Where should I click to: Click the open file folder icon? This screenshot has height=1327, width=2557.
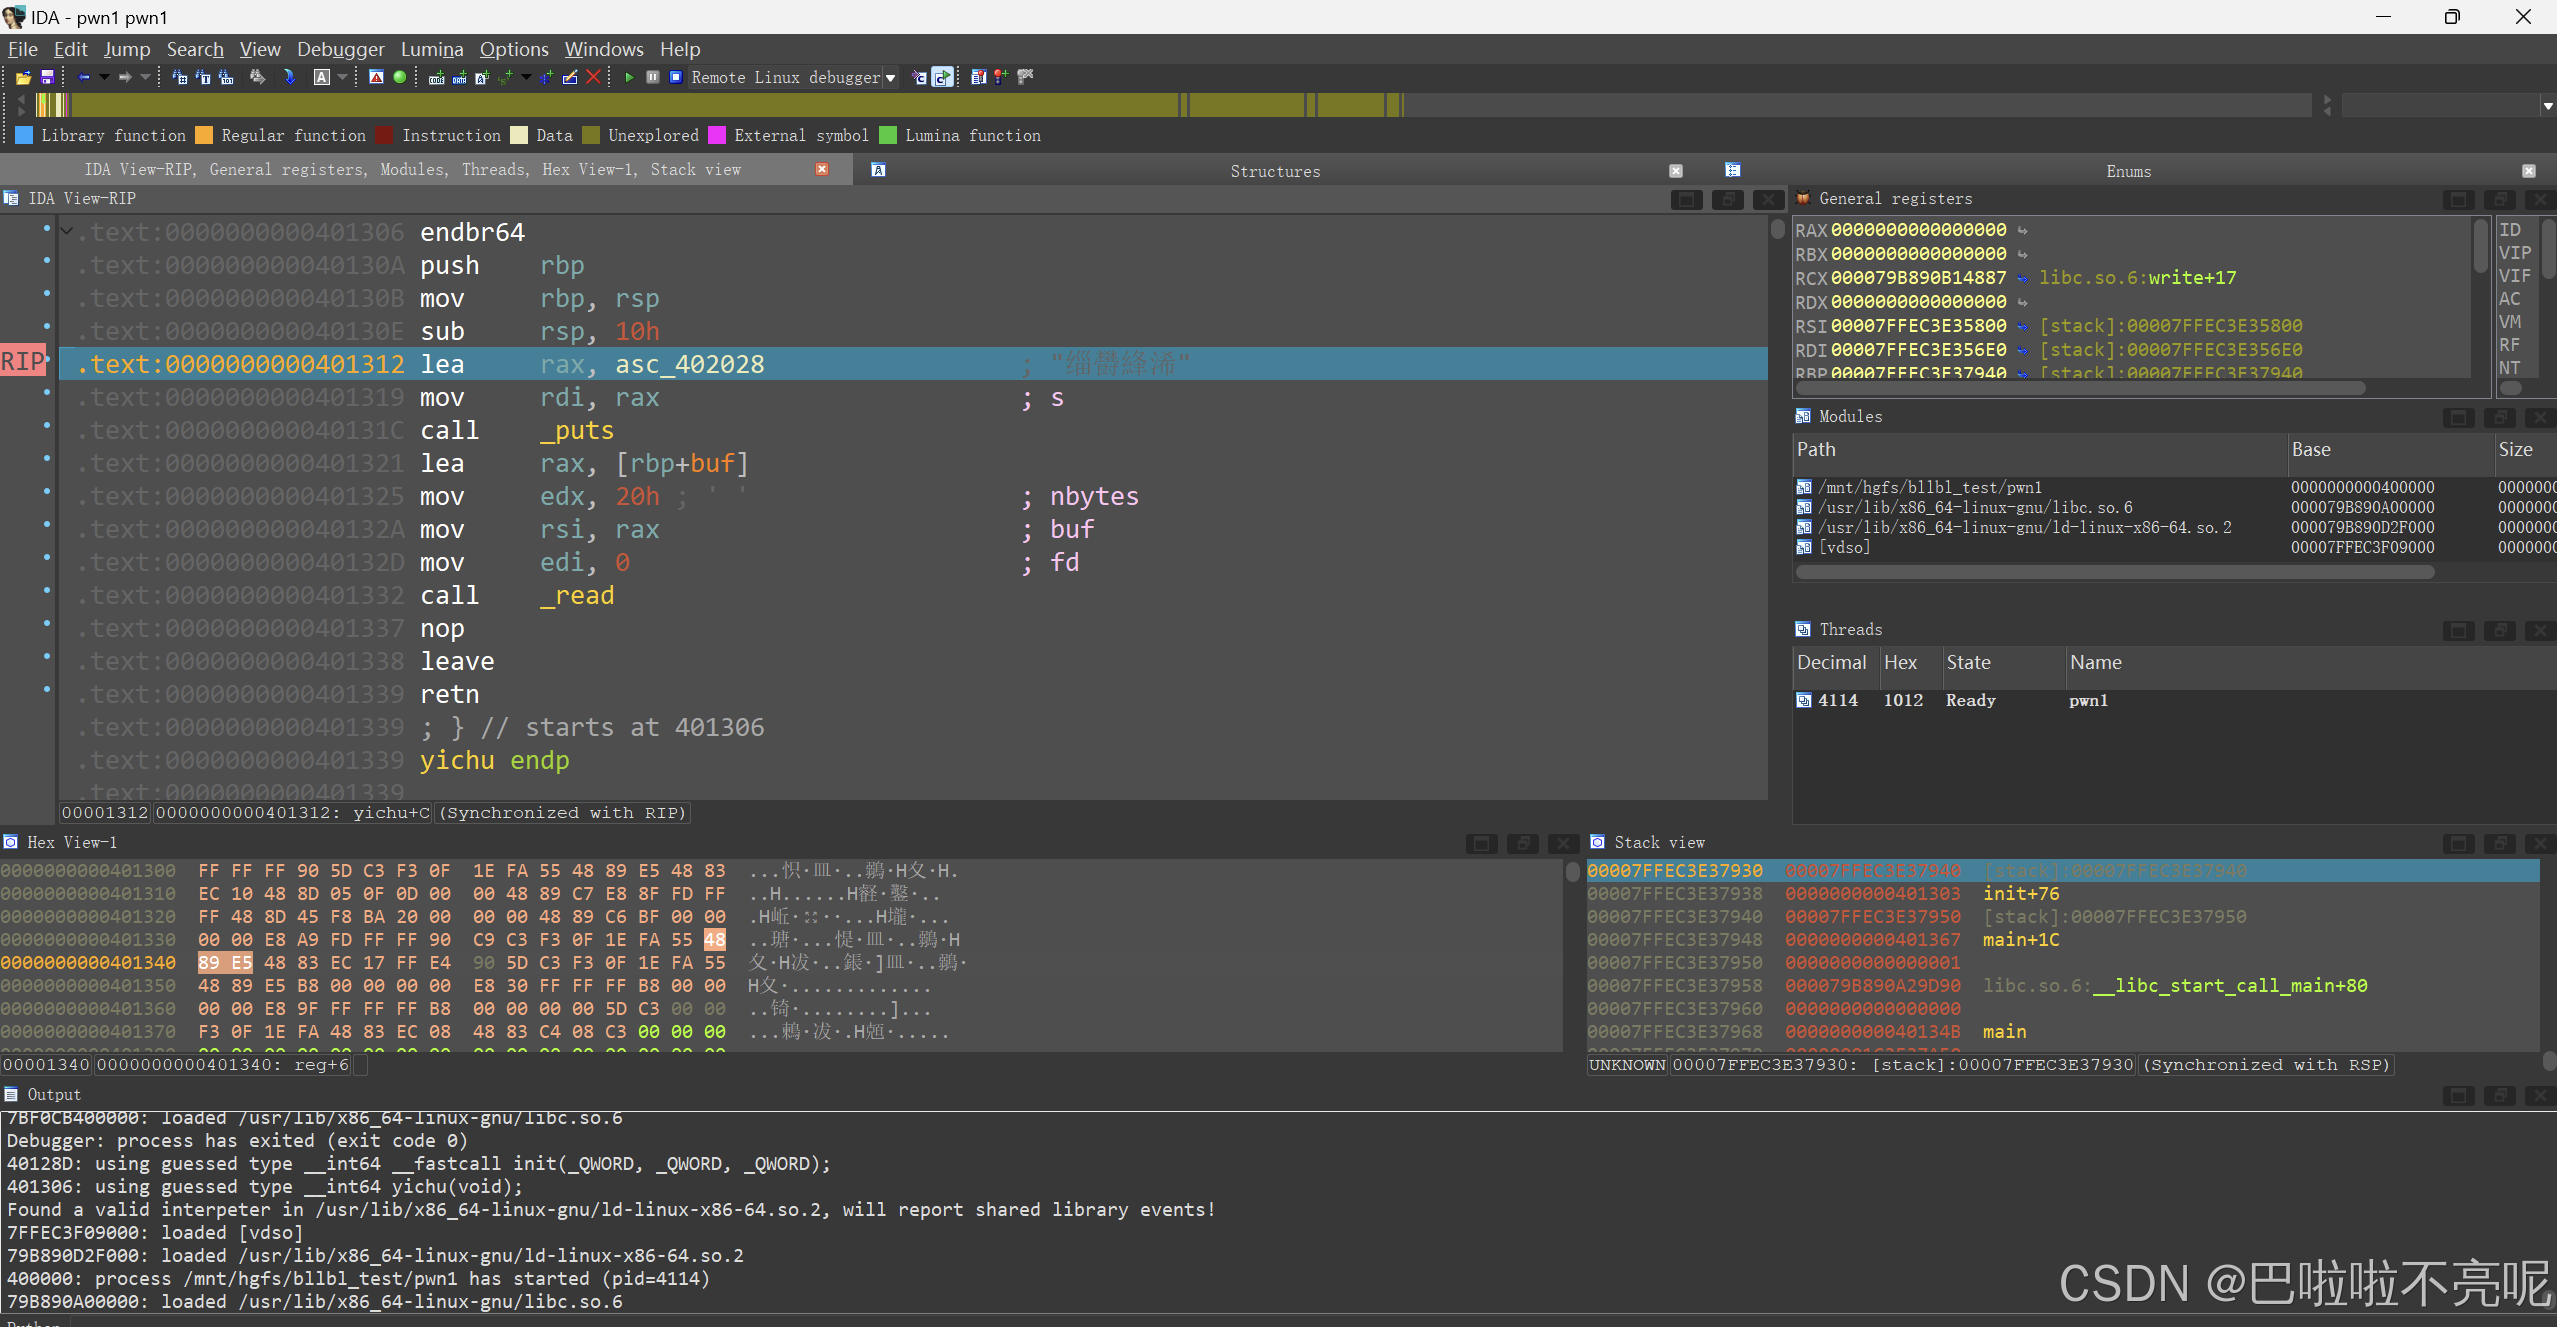click(x=22, y=77)
